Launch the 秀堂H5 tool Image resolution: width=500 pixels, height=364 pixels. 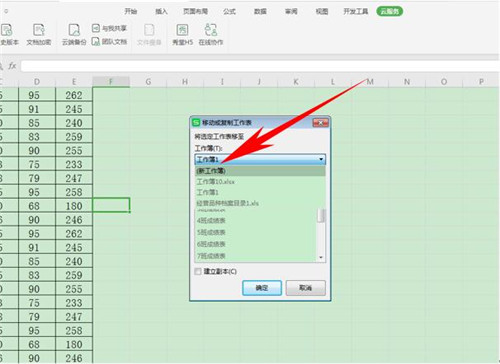(x=182, y=34)
